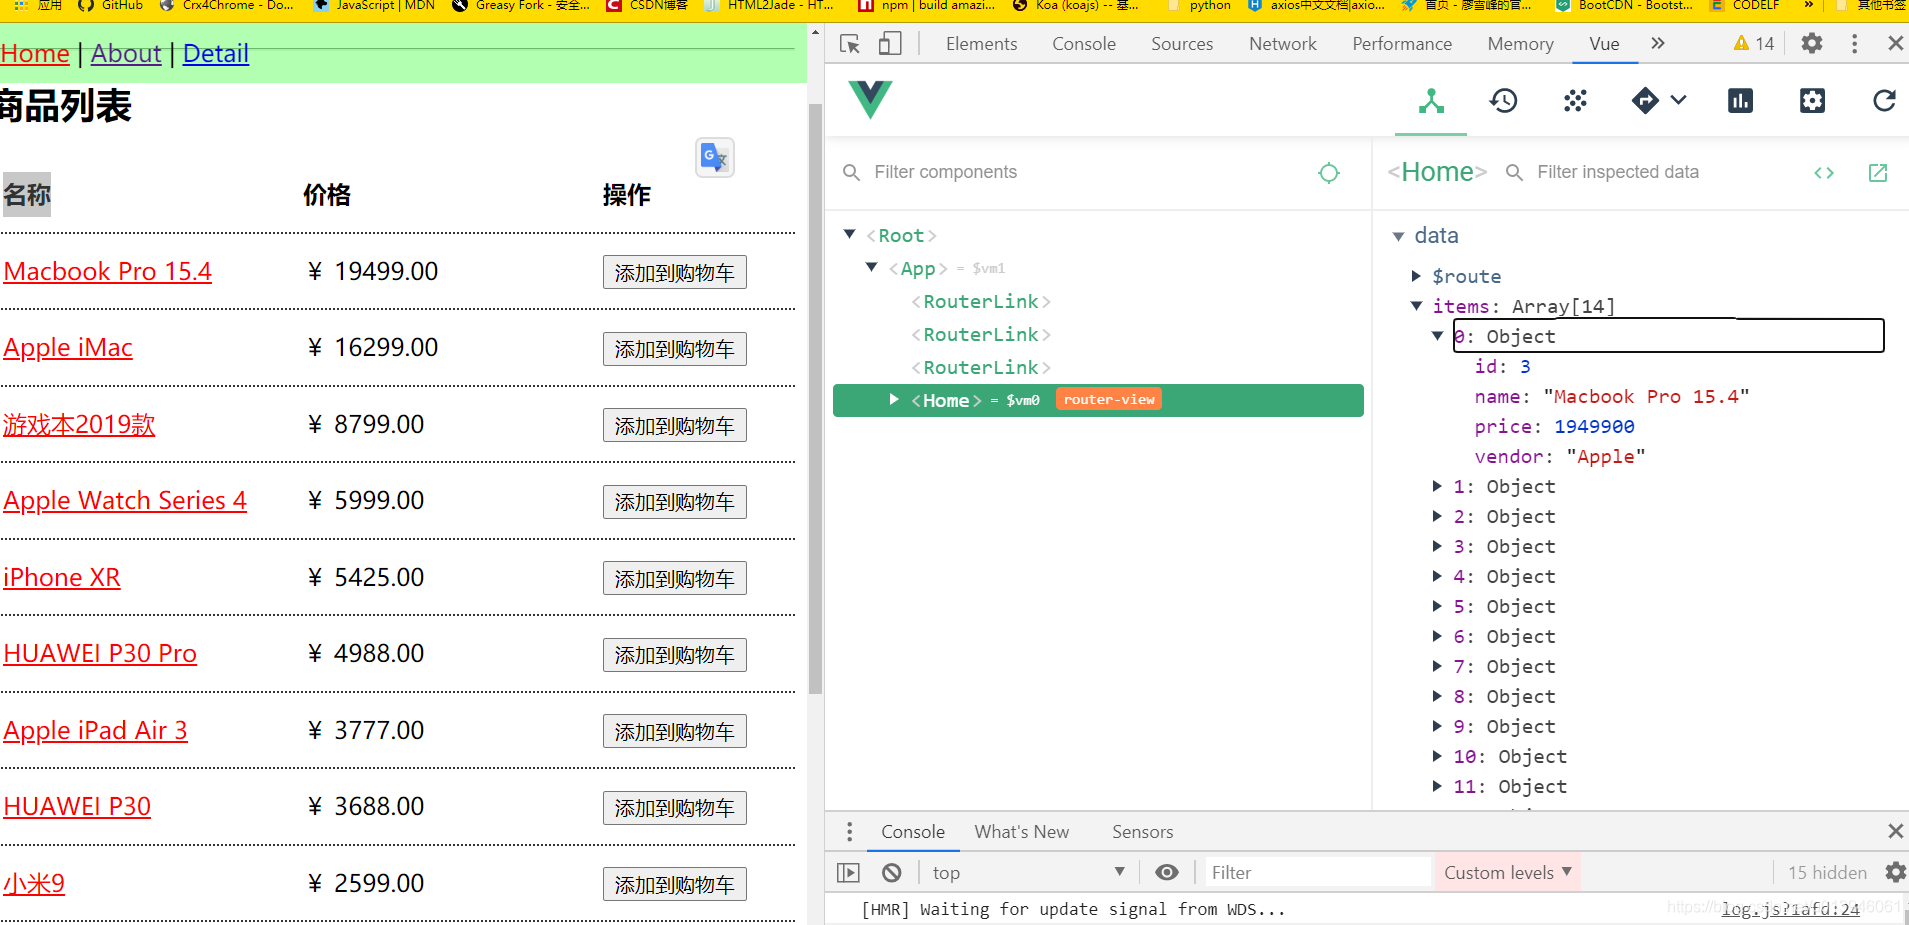Refresh the Vue devtools panel

[1884, 101]
